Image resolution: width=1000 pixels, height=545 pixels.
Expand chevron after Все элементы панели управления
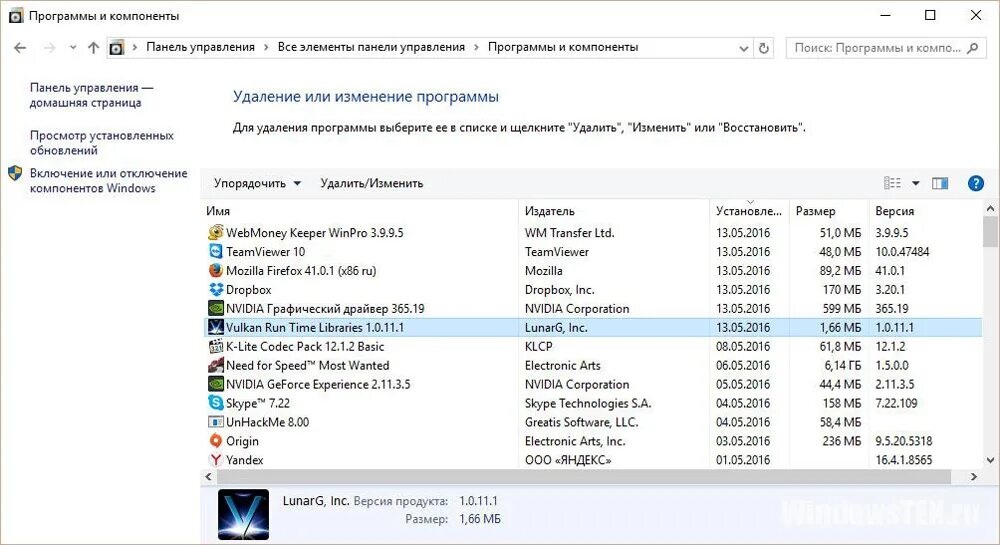pyautogui.click(x=476, y=48)
